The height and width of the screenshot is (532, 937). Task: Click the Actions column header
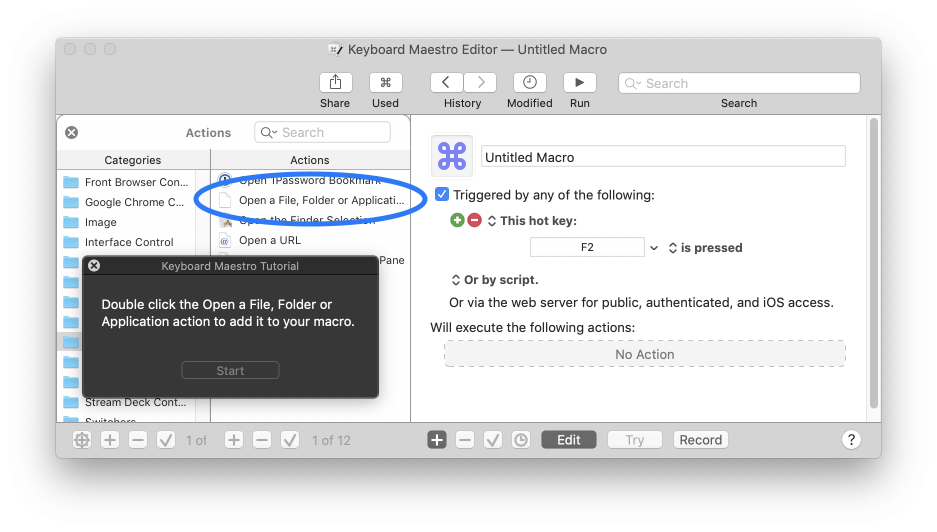[x=310, y=160]
